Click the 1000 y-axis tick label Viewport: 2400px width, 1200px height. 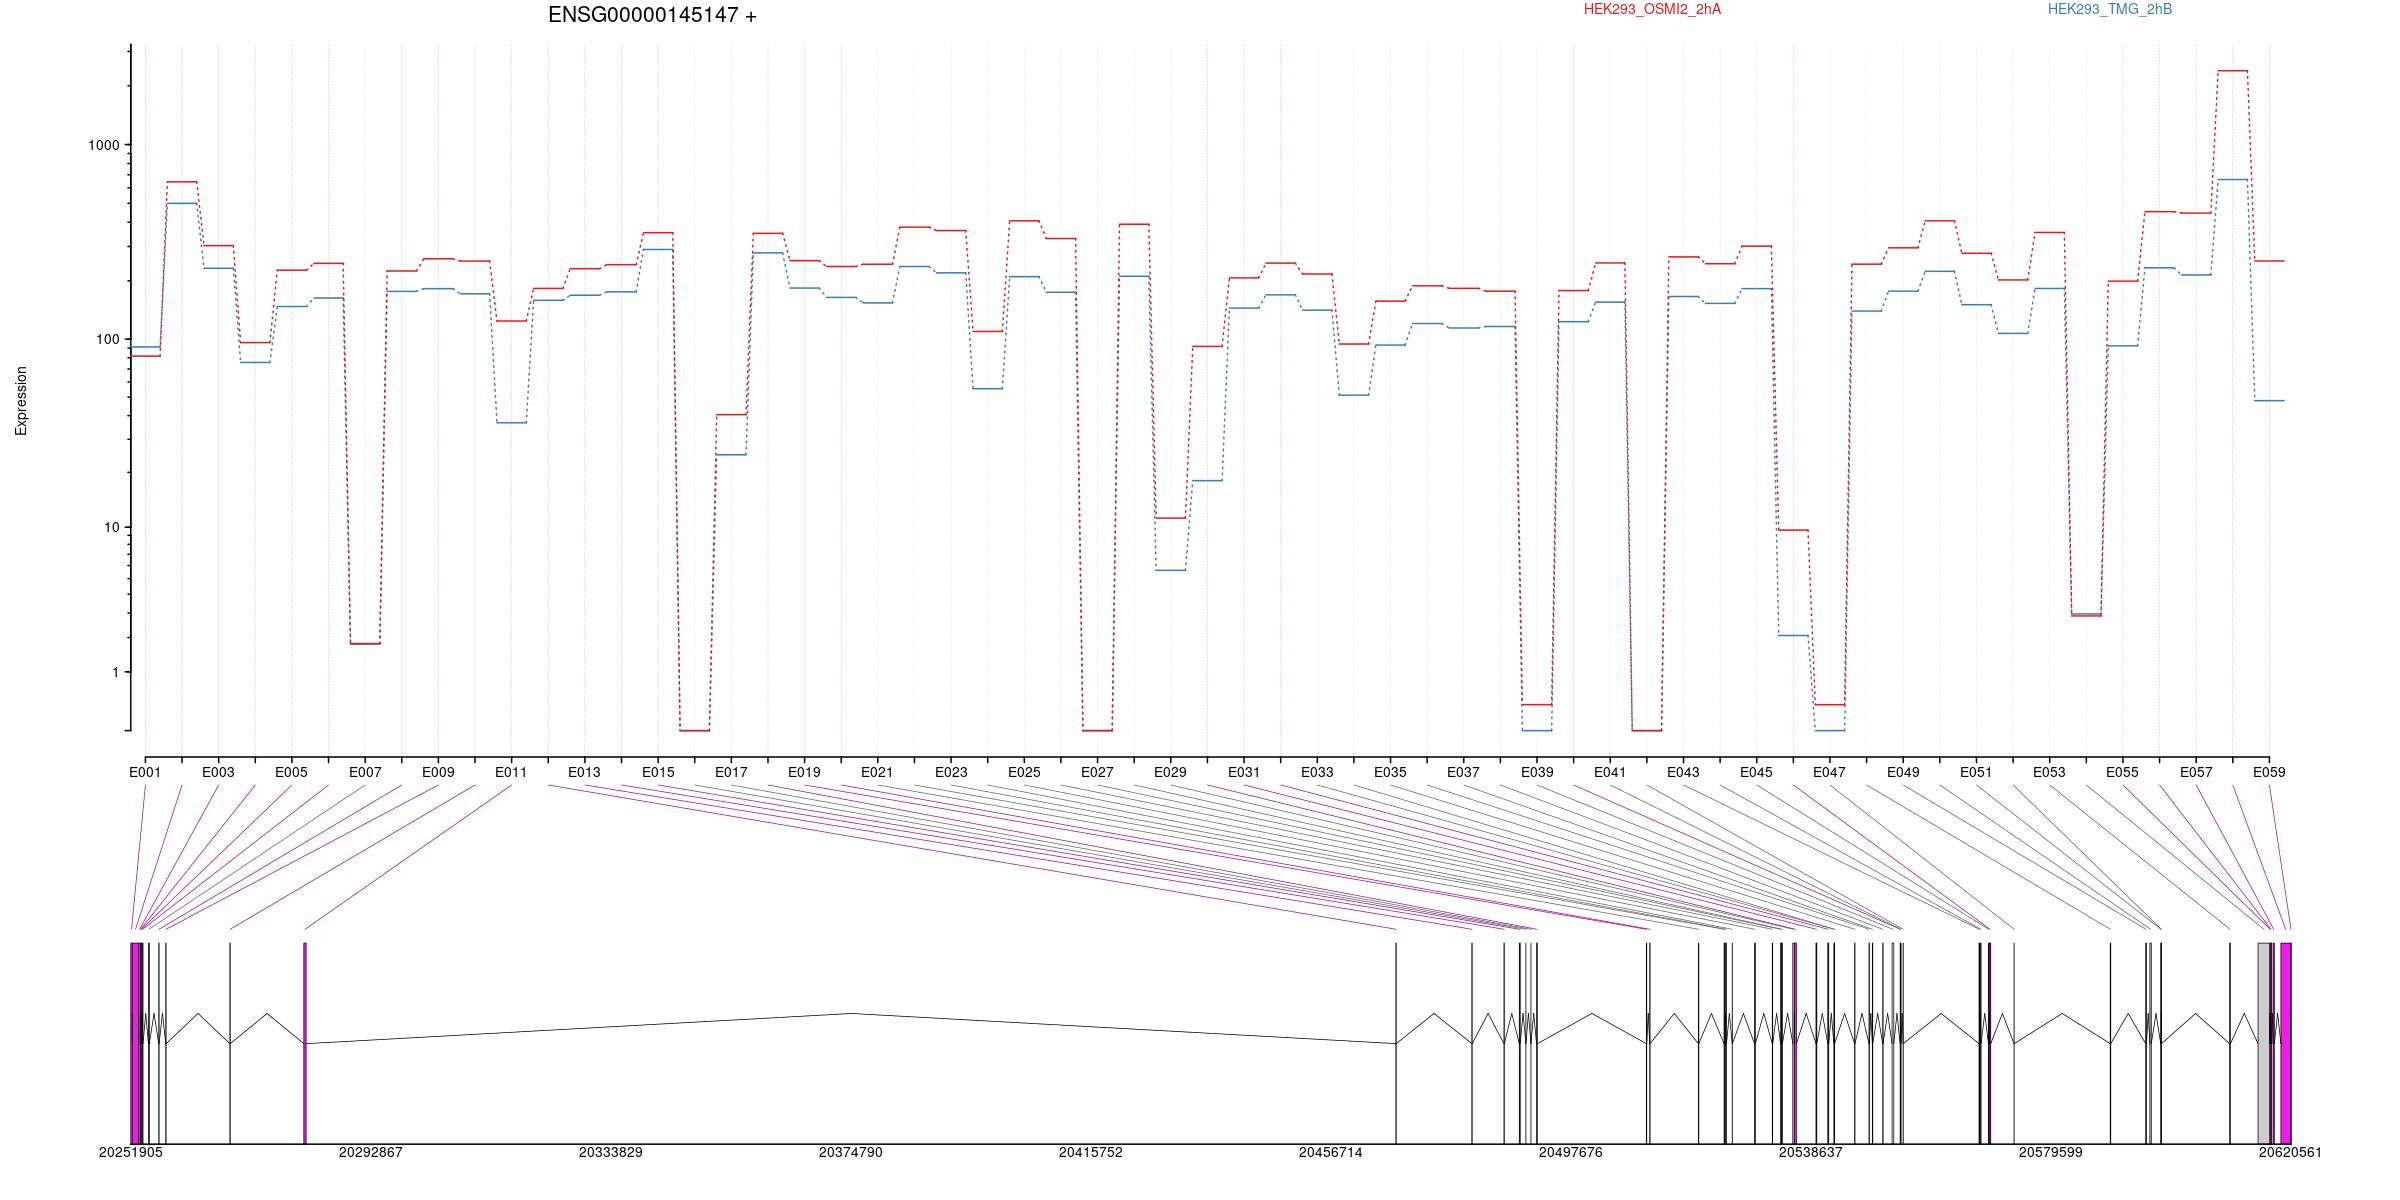104,145
